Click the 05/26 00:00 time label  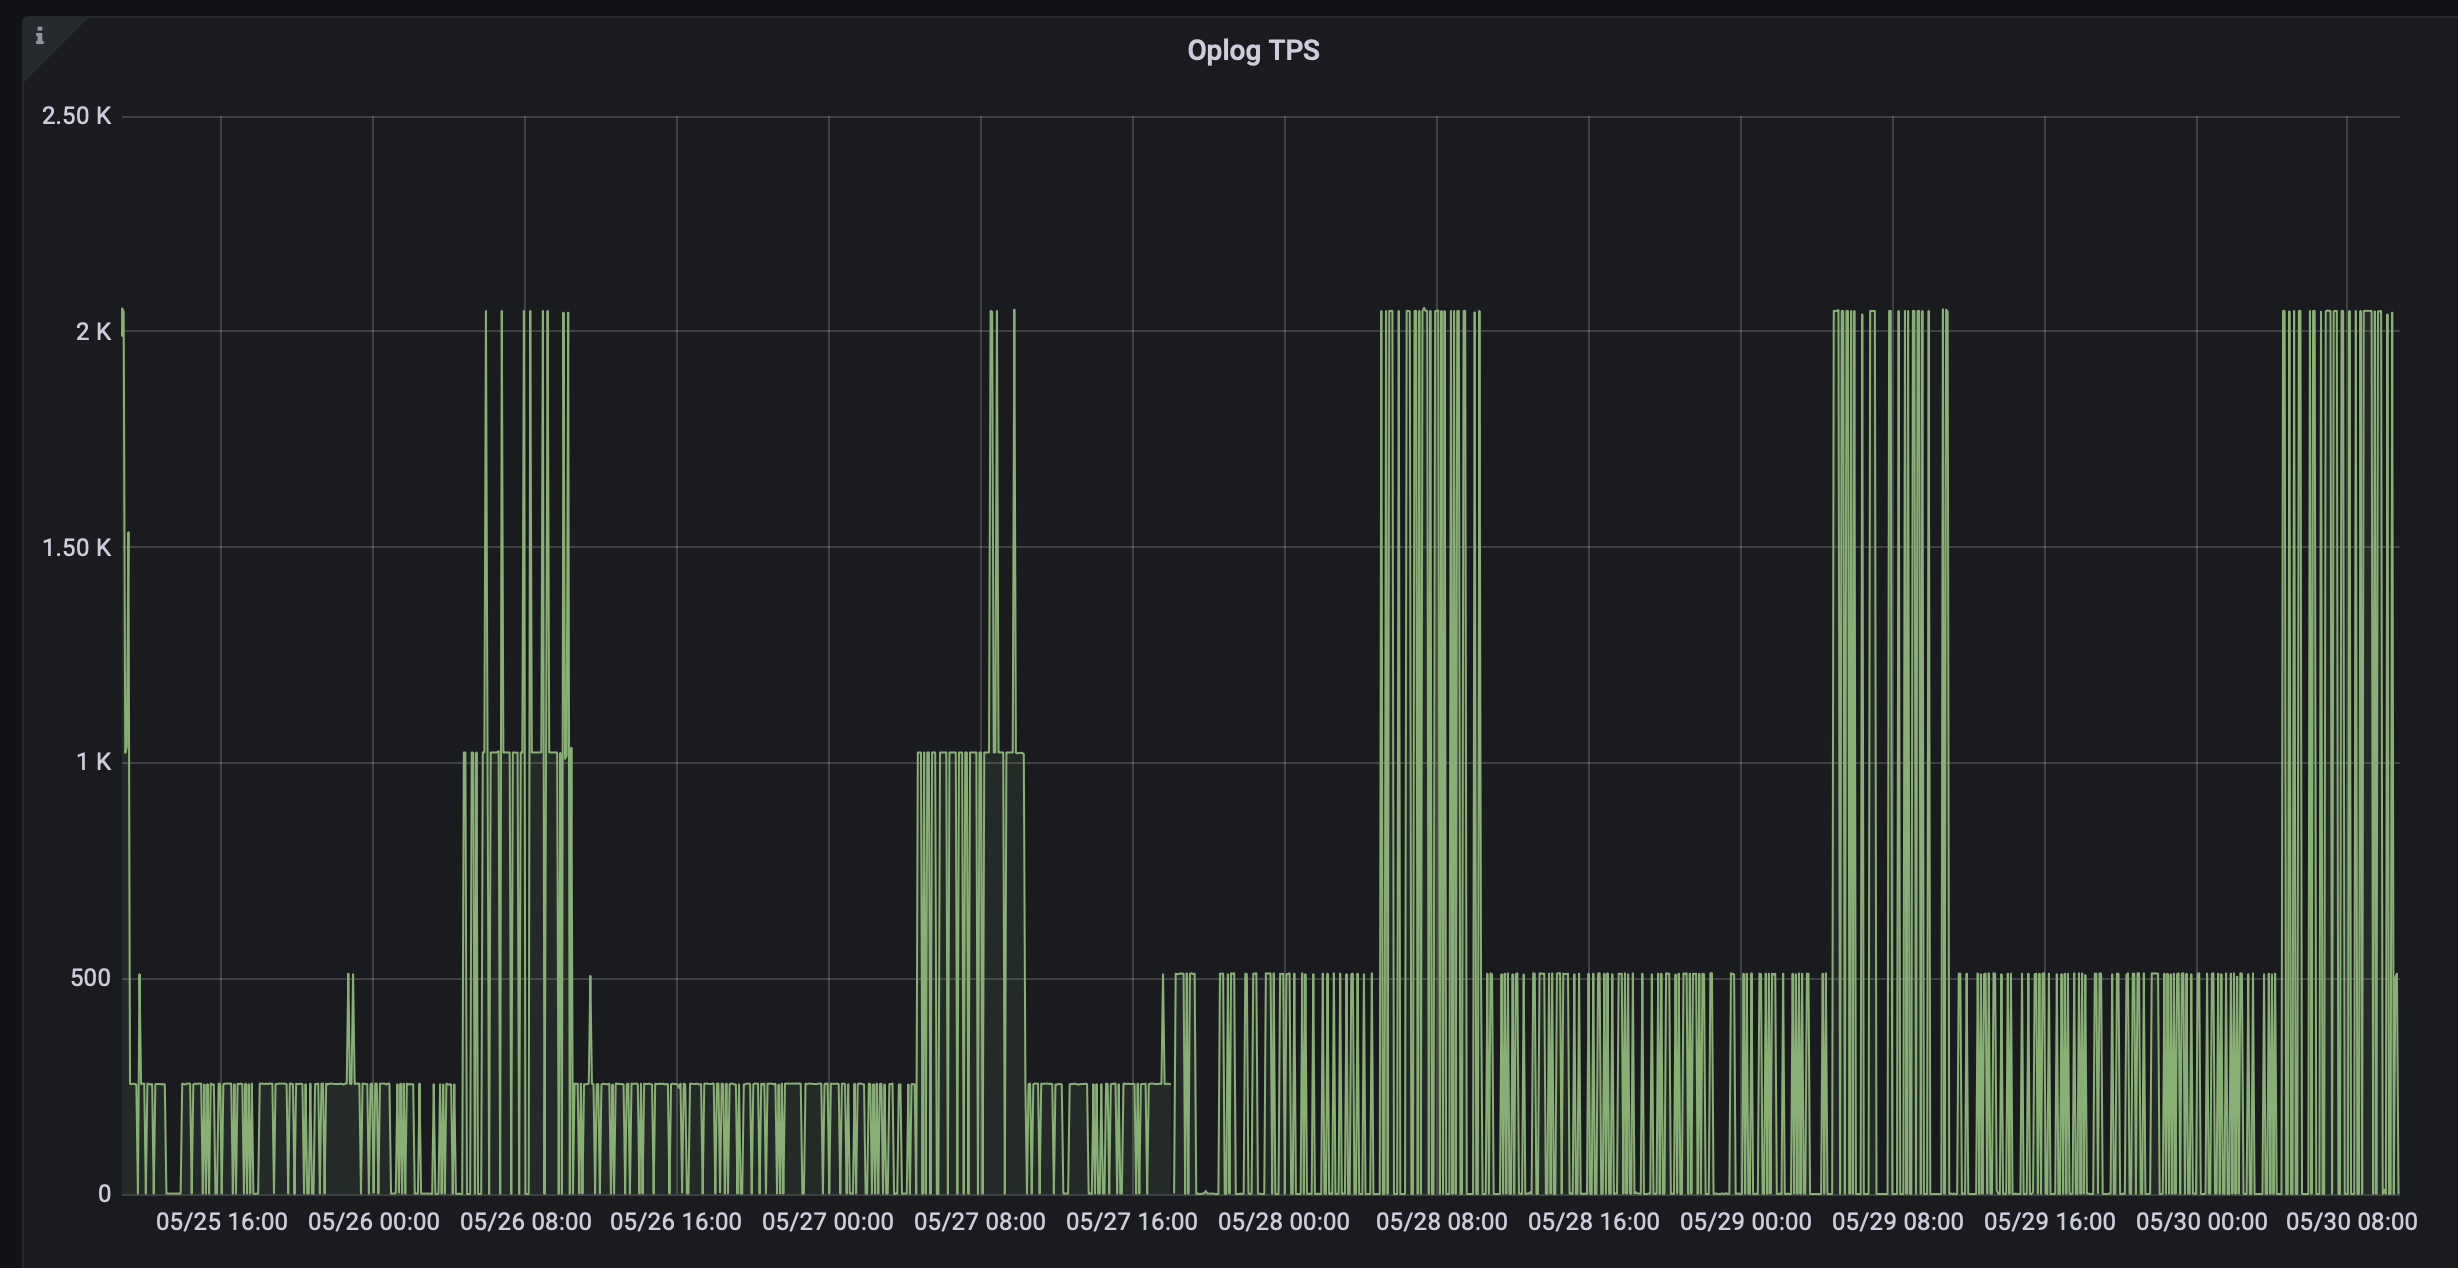point(375,1221)
